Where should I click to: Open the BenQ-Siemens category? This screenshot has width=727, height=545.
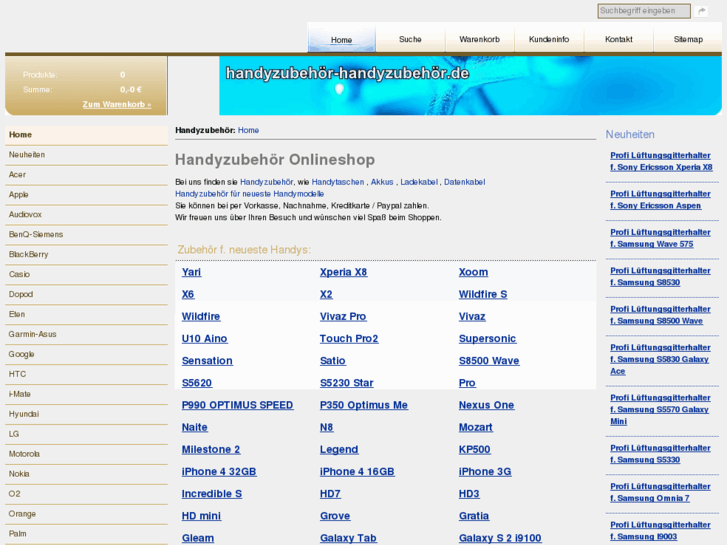pyautogui.click(x=86, y=235)
